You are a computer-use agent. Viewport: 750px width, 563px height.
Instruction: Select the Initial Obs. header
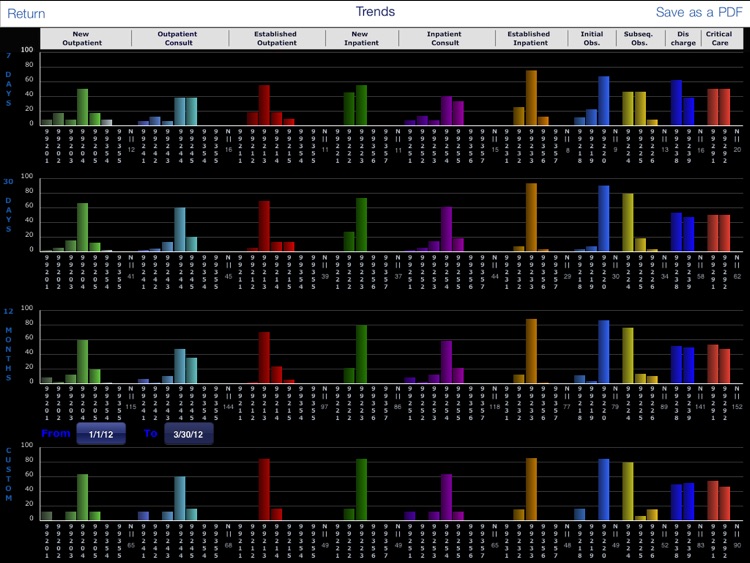(592, 38)
